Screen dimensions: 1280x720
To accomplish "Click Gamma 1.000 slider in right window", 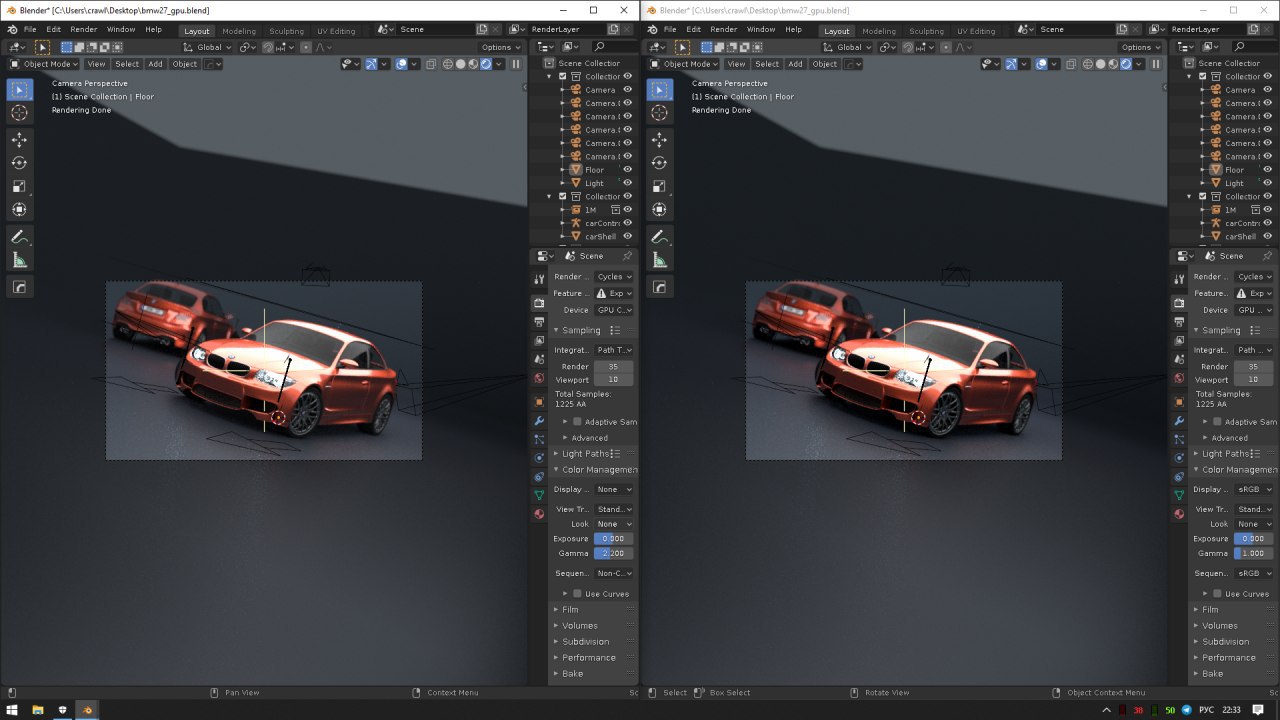I will [x=1253, y=553].
